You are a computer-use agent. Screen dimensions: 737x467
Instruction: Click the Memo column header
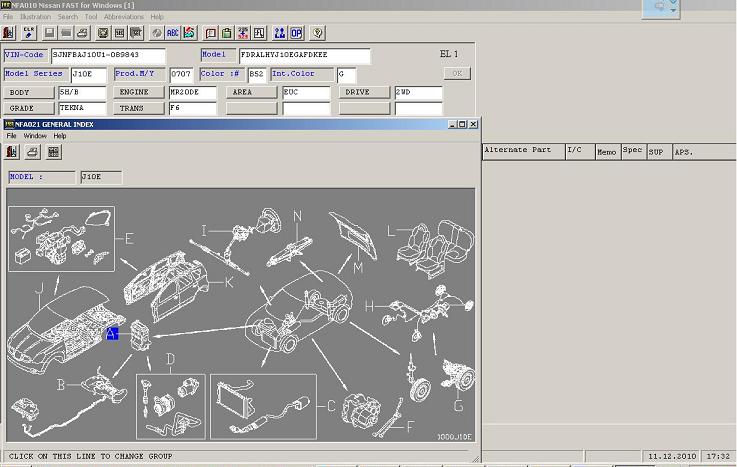pyautogui.click(x=607, y=152)
